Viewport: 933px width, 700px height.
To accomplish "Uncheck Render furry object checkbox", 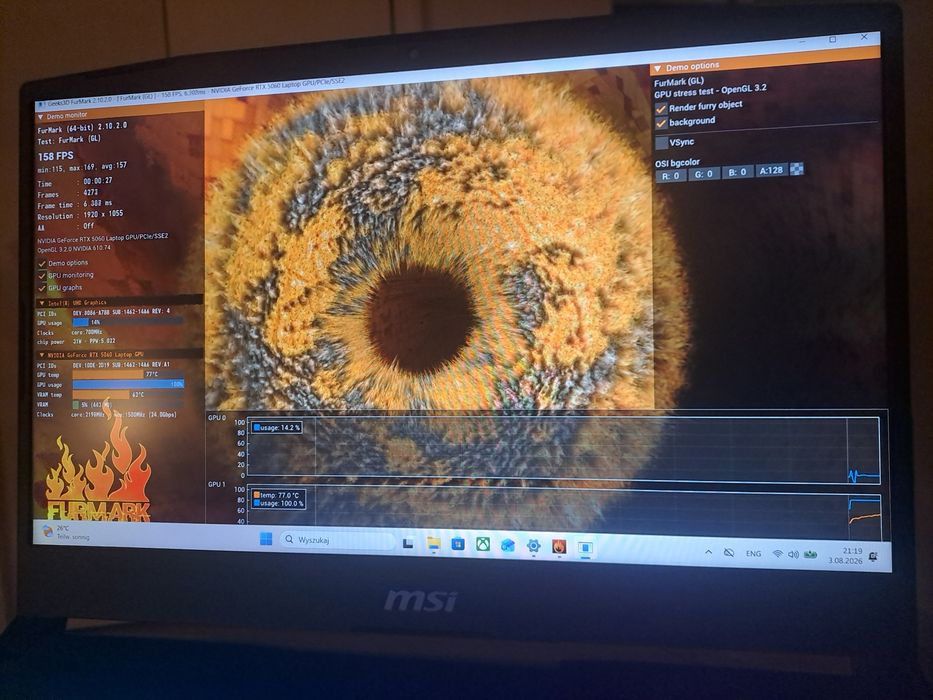I will point(660,110).
